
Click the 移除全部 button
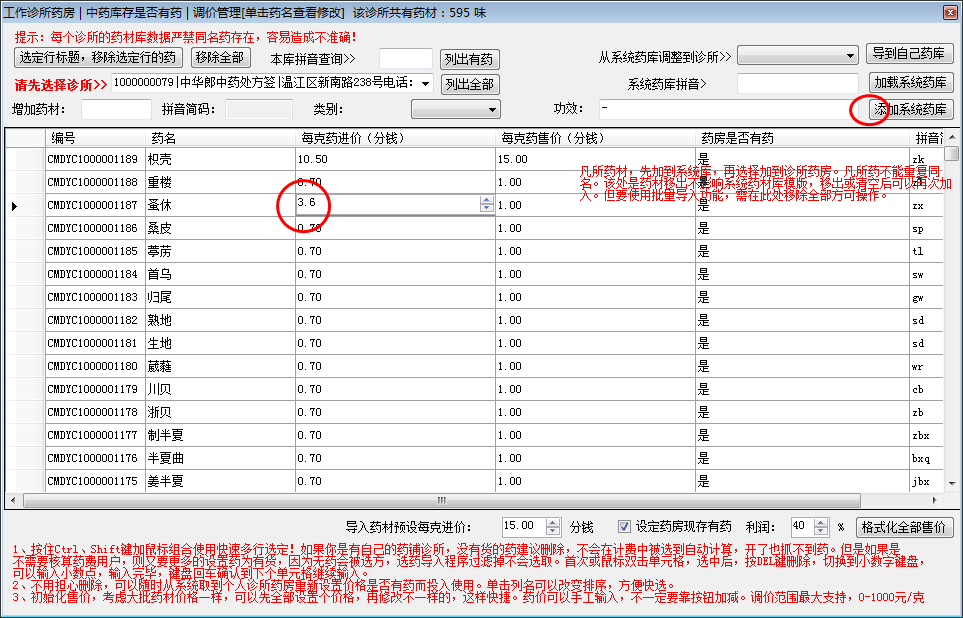[x=219, y=57]
